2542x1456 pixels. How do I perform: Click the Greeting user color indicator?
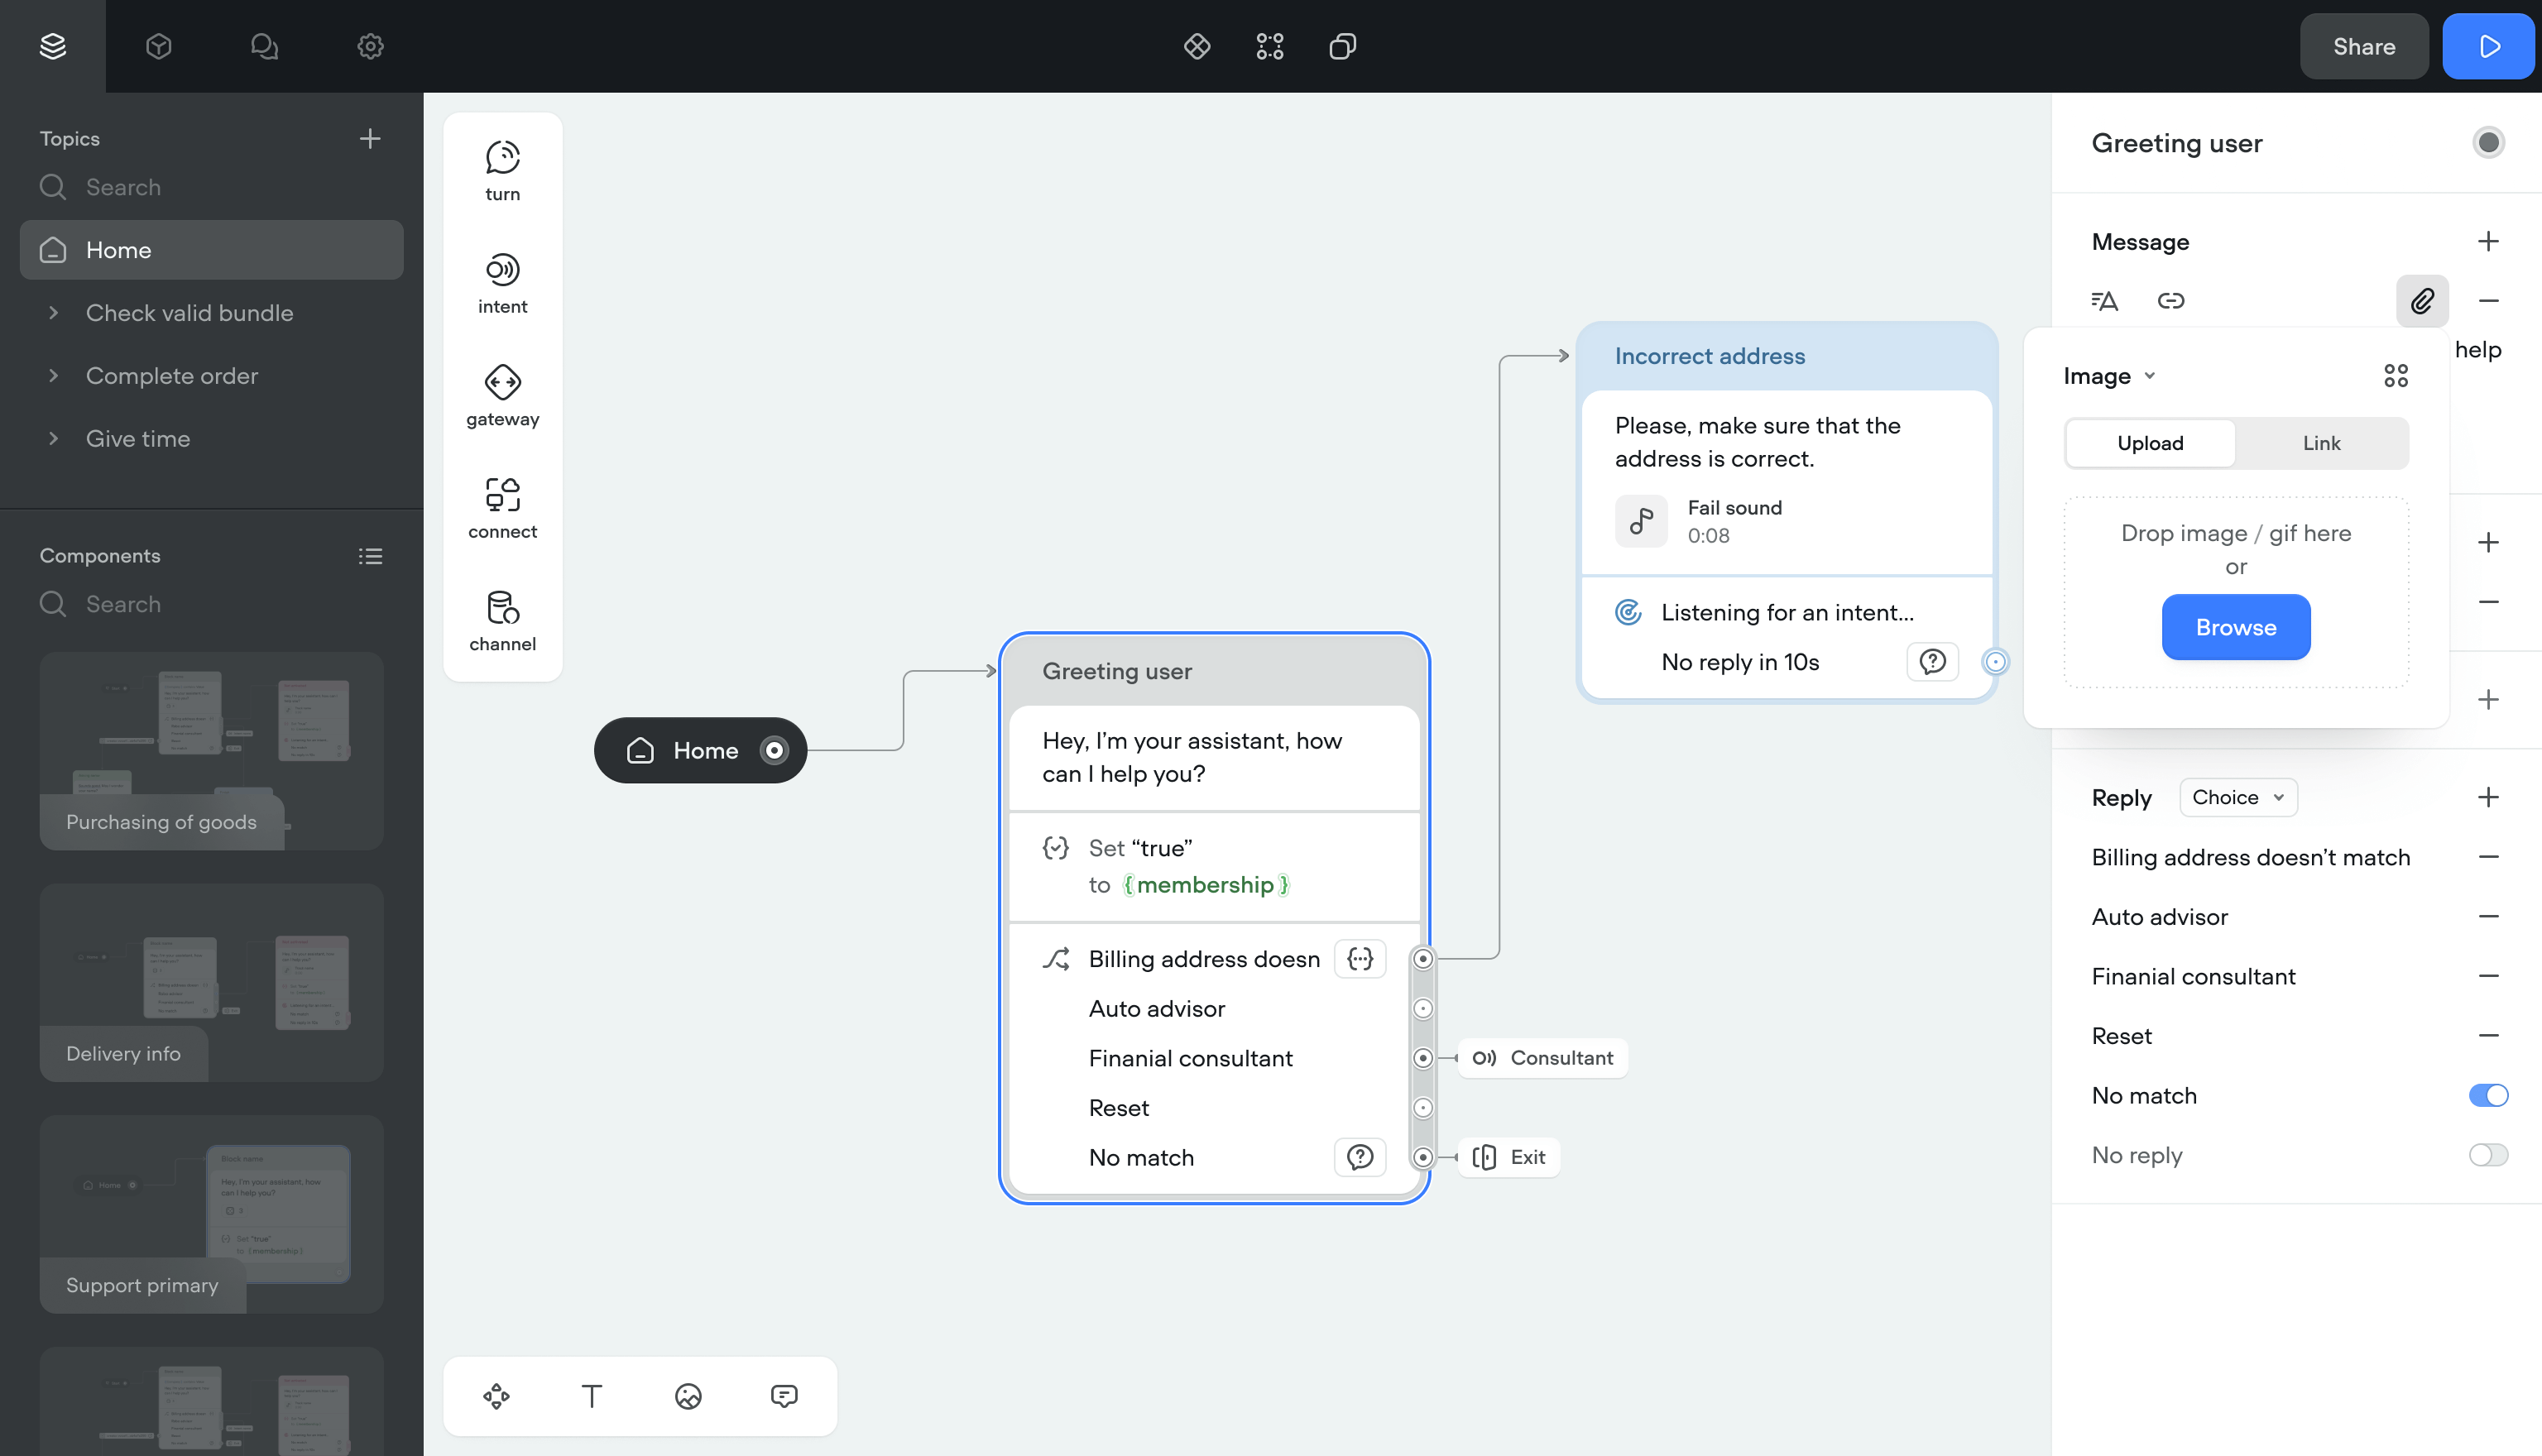(x=2488, y=143)
